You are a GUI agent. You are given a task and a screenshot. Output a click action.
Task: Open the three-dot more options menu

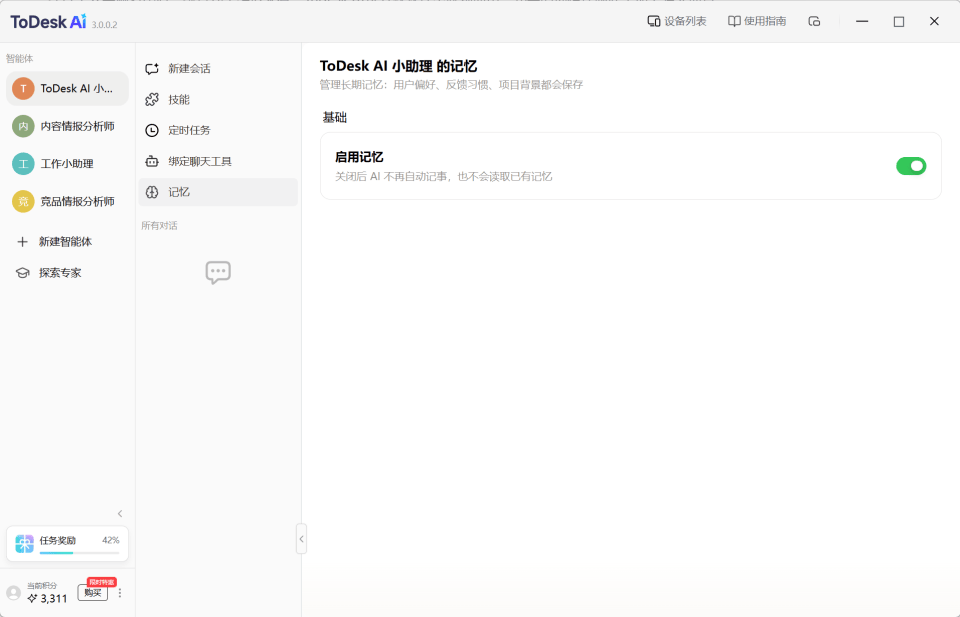[x=120, y=593]
